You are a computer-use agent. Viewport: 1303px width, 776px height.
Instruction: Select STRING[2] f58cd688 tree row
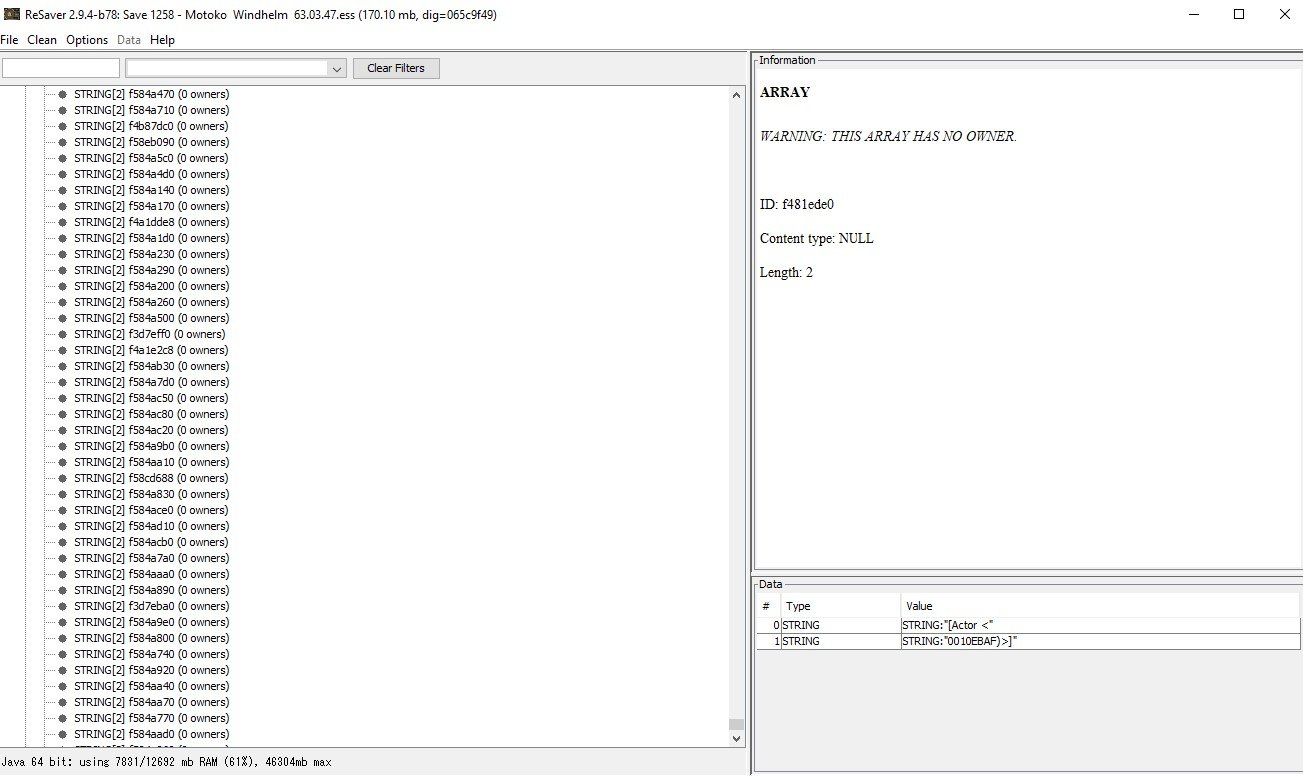[151, 478]
